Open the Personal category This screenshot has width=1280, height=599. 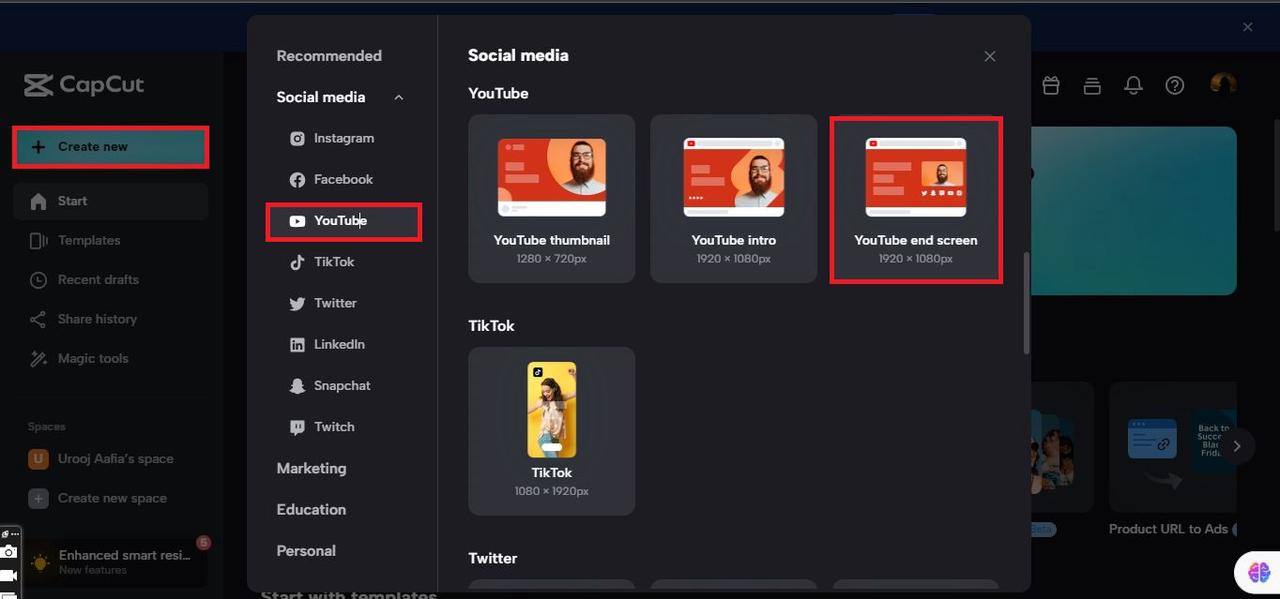[x=306, y=550]
